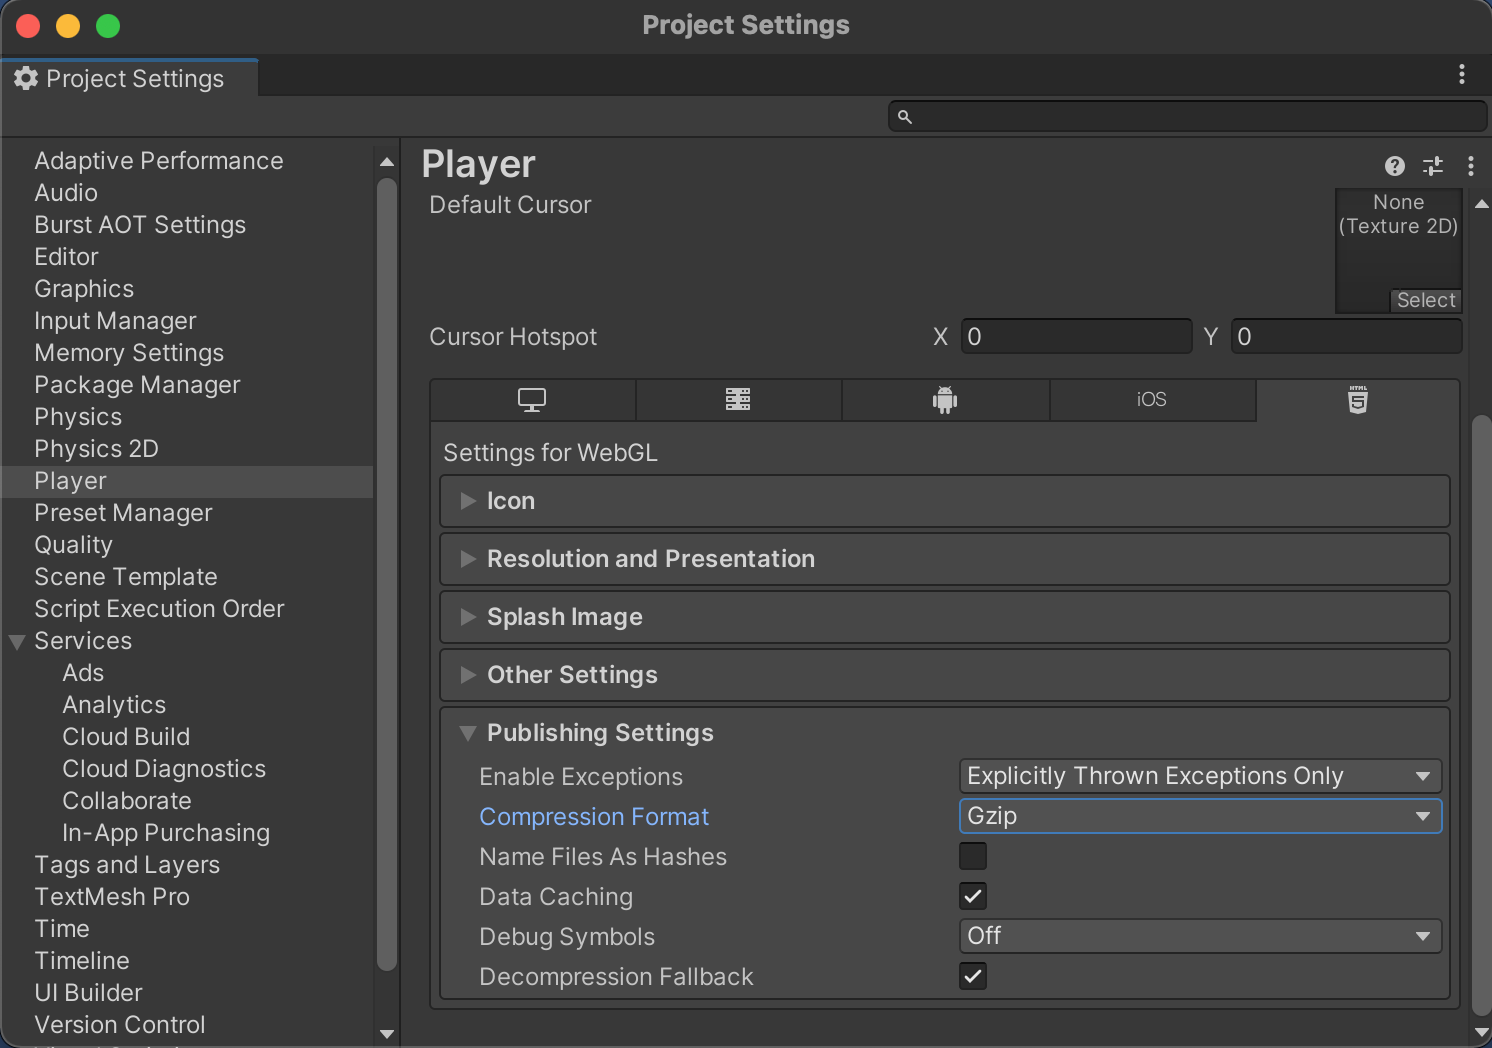Screen dimensions: 1492x1048
Task: Switch to the iOS settings tab
Action: pos(1152,400)
